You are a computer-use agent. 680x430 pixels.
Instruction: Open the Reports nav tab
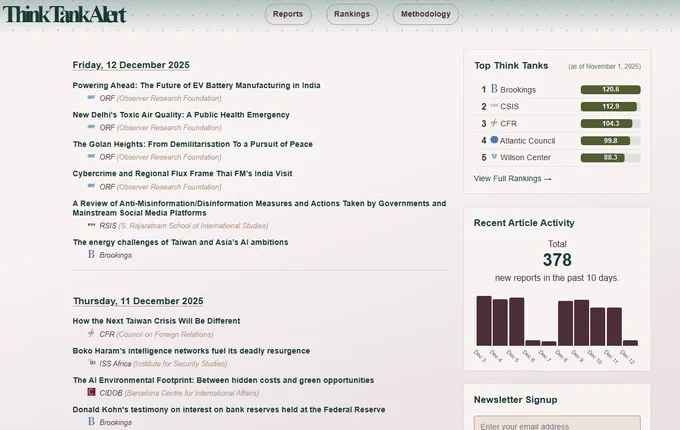[288, 14]
